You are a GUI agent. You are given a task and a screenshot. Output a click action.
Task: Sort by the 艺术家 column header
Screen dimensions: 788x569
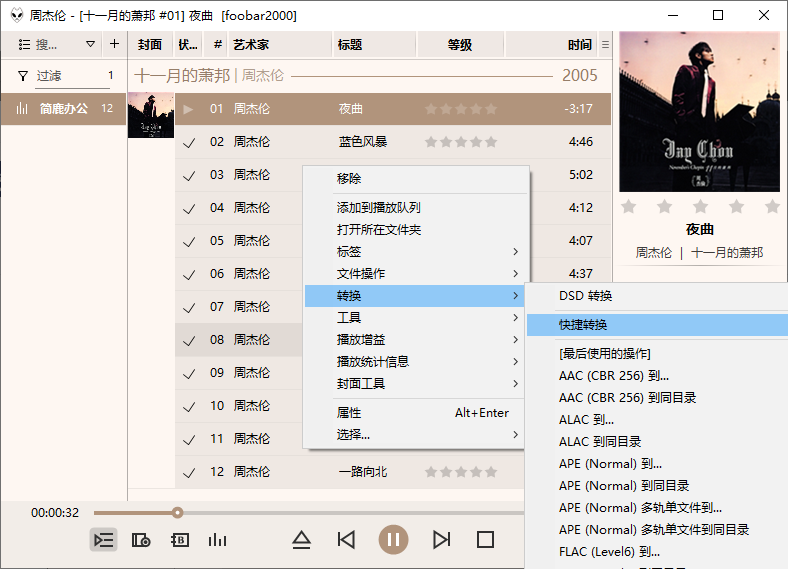click(x=280, y=44)
